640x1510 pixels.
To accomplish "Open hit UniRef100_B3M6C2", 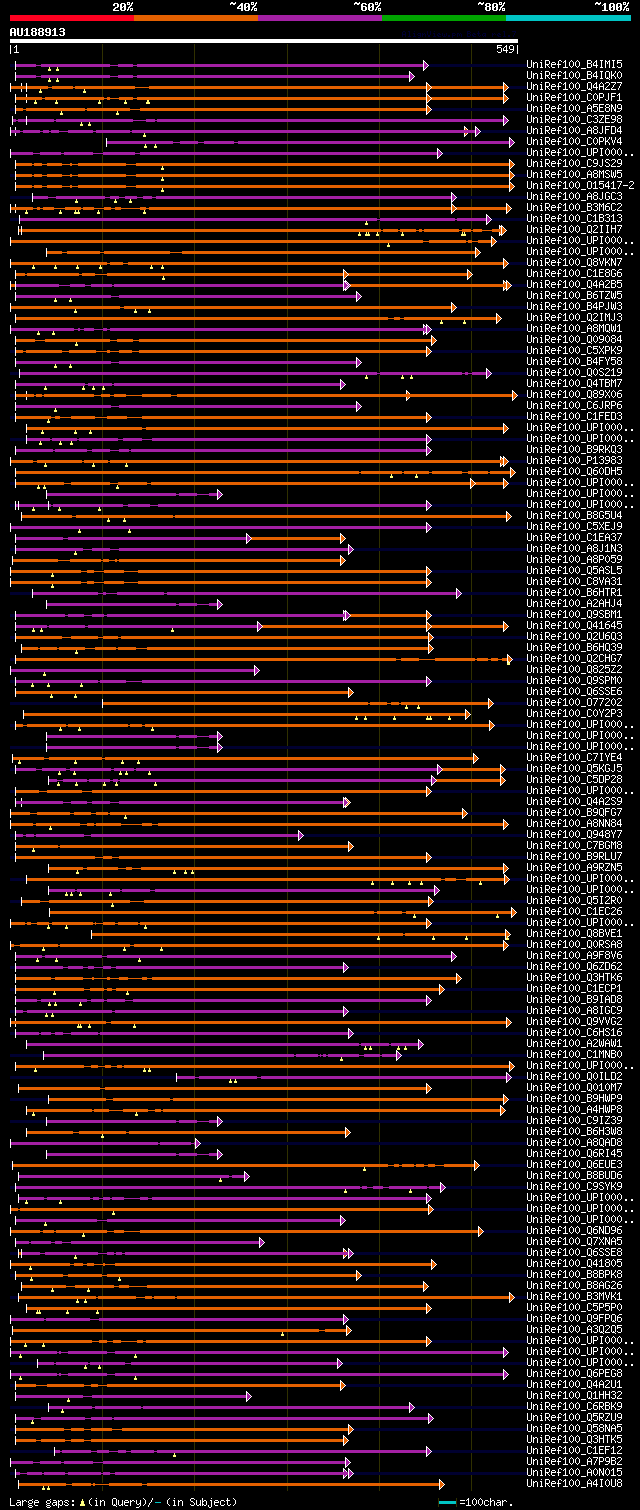I will click(x=574, y=207).
